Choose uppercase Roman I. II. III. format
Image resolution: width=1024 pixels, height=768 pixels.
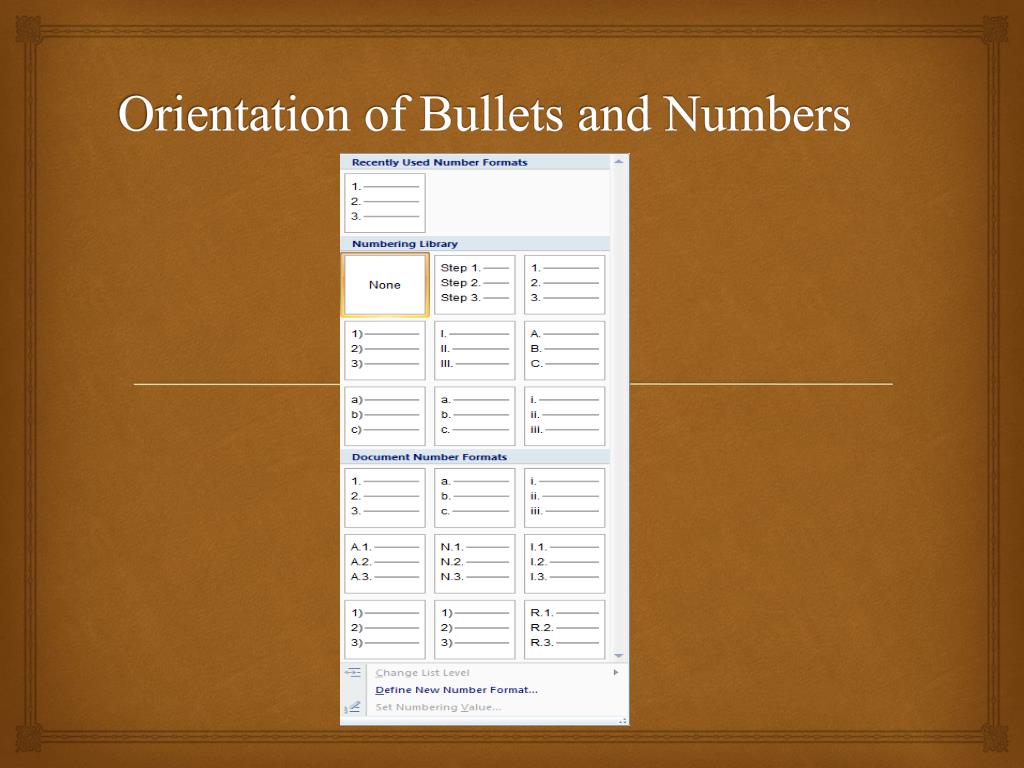475,350
